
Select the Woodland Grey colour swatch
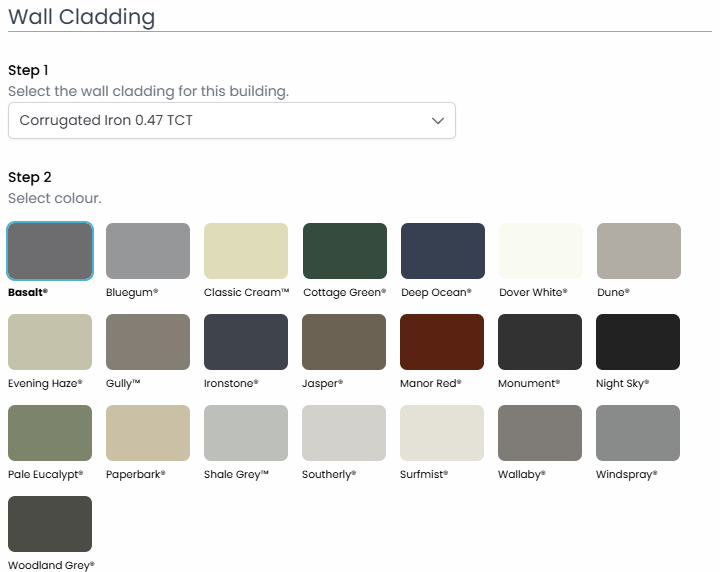click(50, 524)
